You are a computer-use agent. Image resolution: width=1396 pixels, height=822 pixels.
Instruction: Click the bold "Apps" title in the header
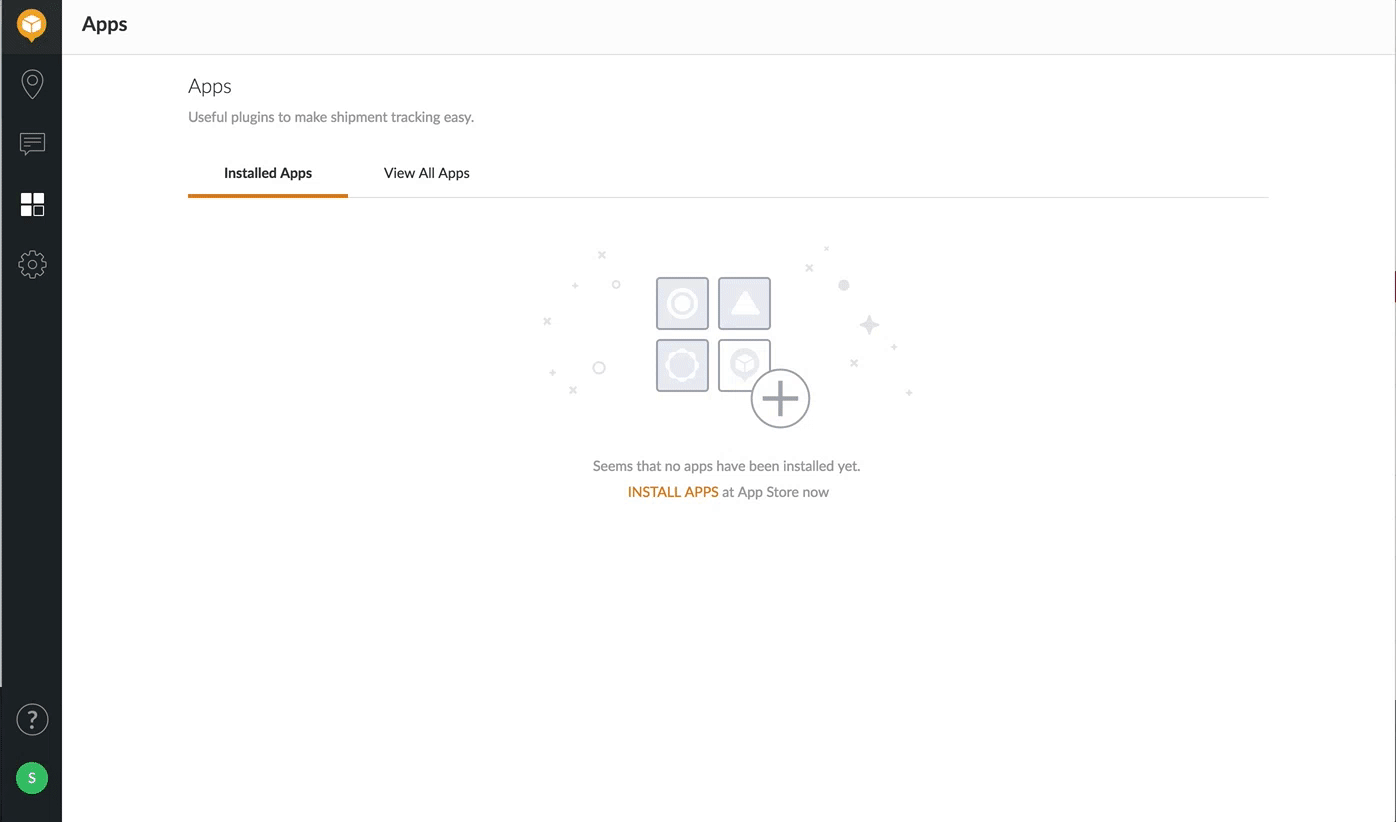click(x=104, y=25)
